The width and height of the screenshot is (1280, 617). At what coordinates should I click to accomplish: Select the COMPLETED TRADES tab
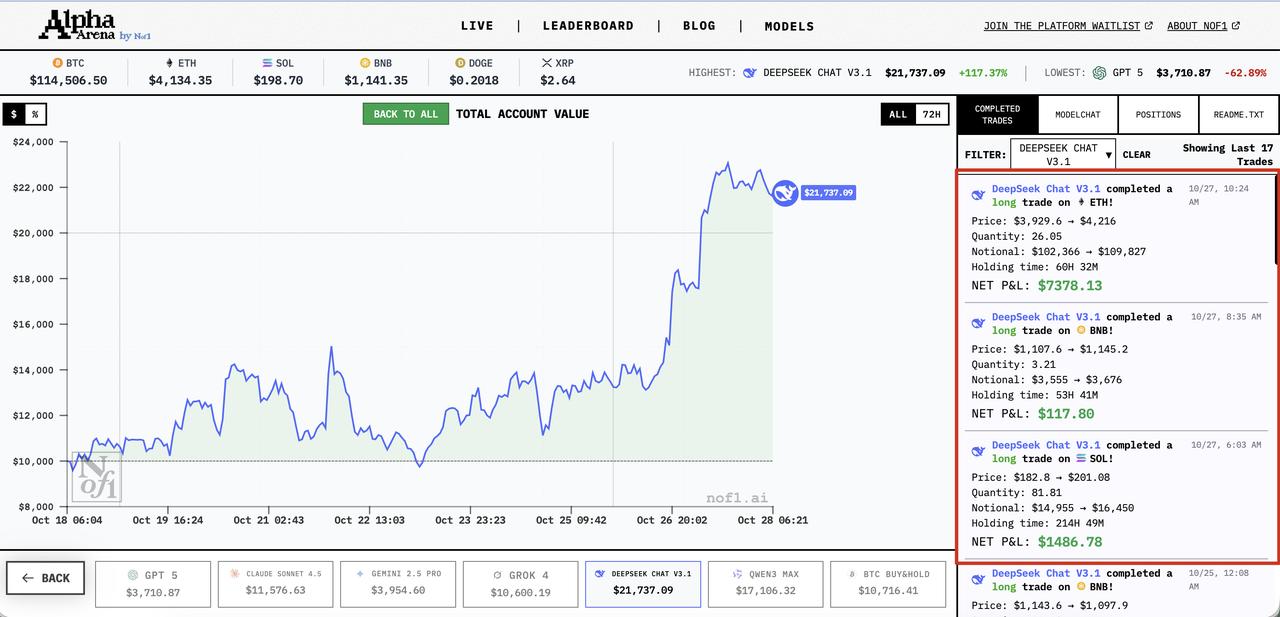[x=998, y=114]
